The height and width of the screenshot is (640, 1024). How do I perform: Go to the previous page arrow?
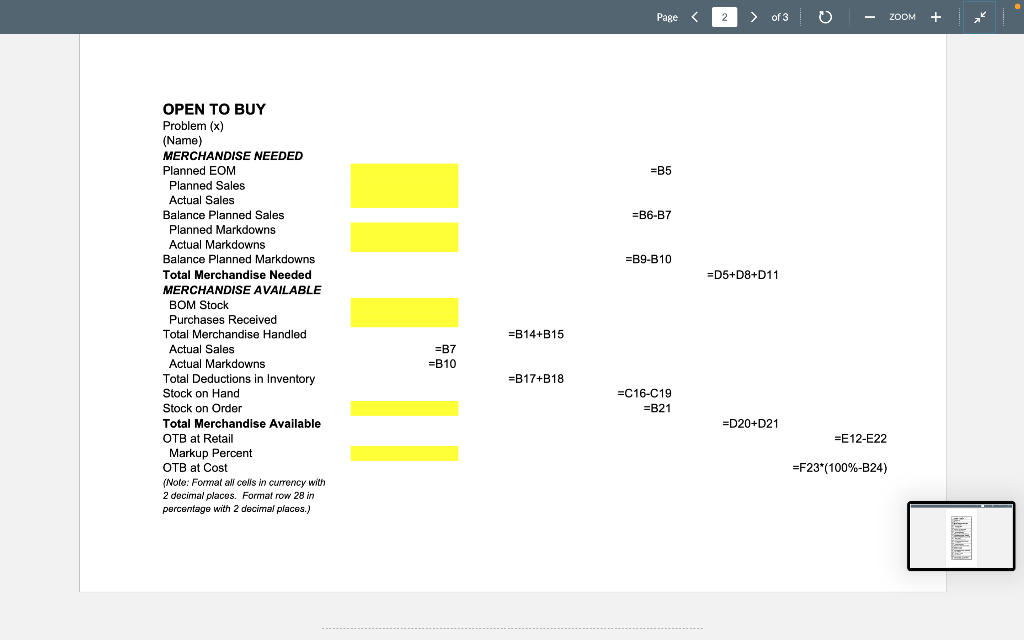(x=695, y=17)
